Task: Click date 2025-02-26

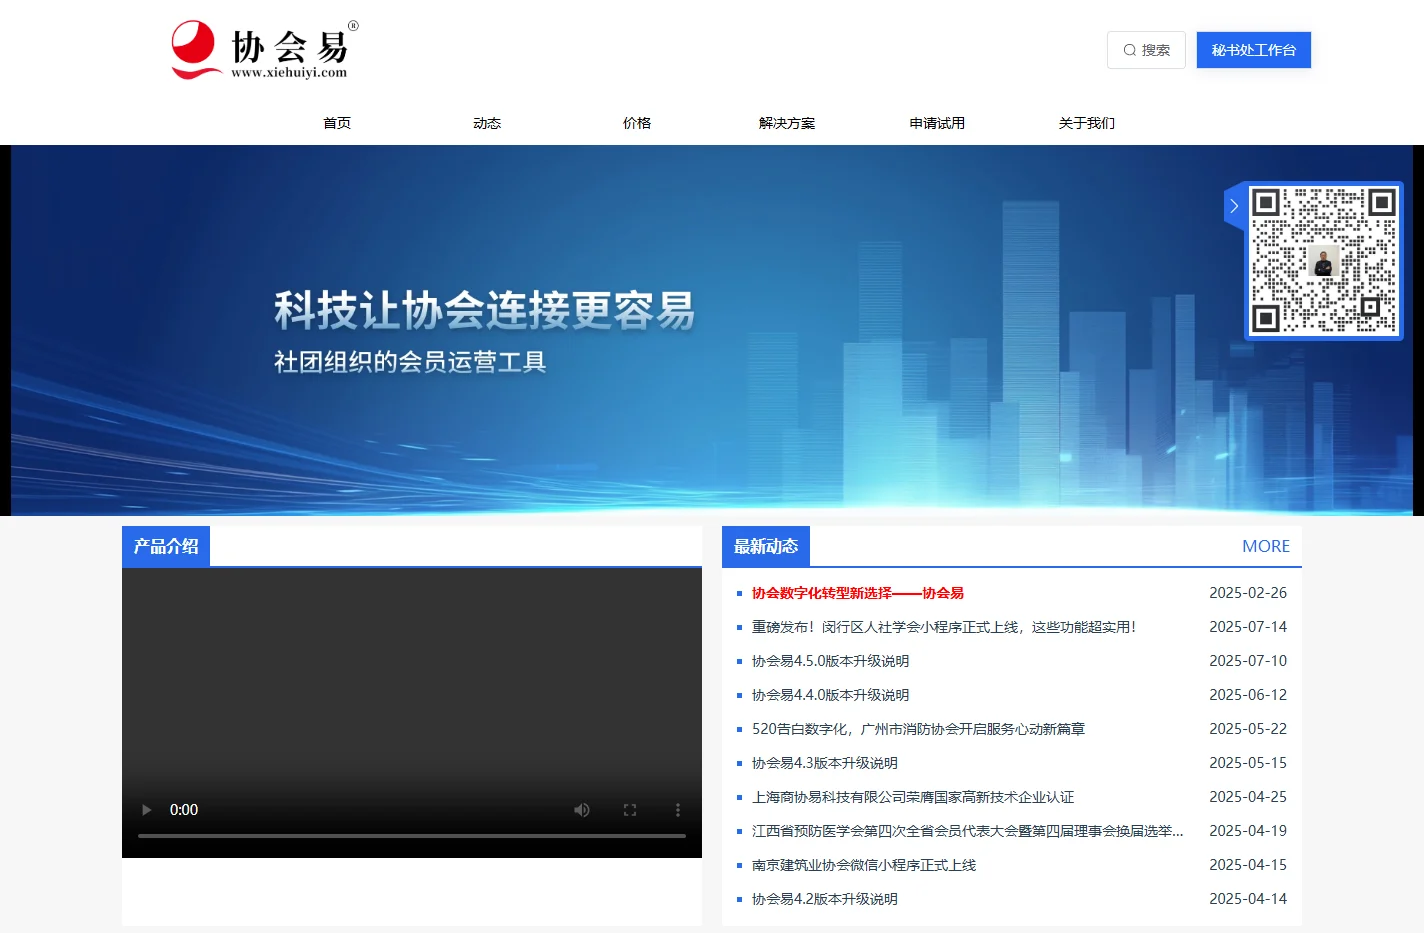Action: 1248,593
